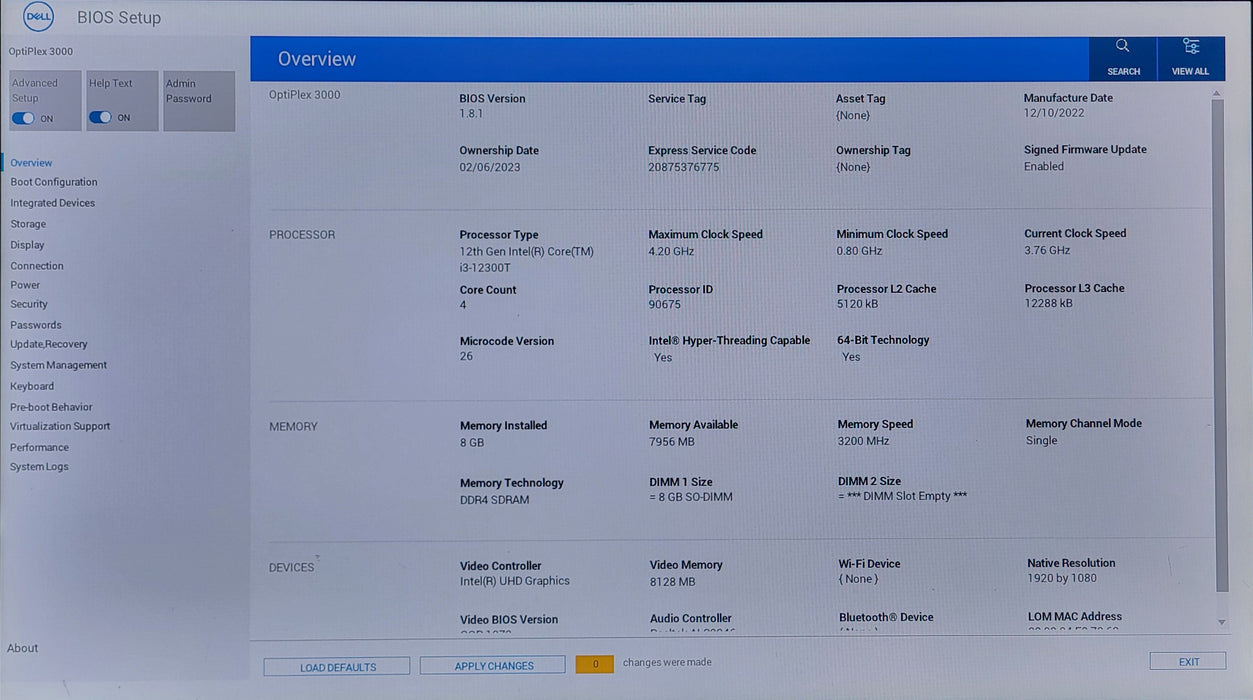Open the Storage section
Screen dimensions: 1253x700
click(x=28, y=224)
